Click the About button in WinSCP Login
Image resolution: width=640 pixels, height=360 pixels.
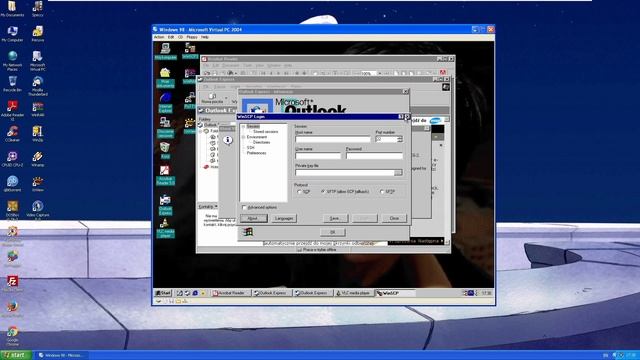tap(253, 218)
